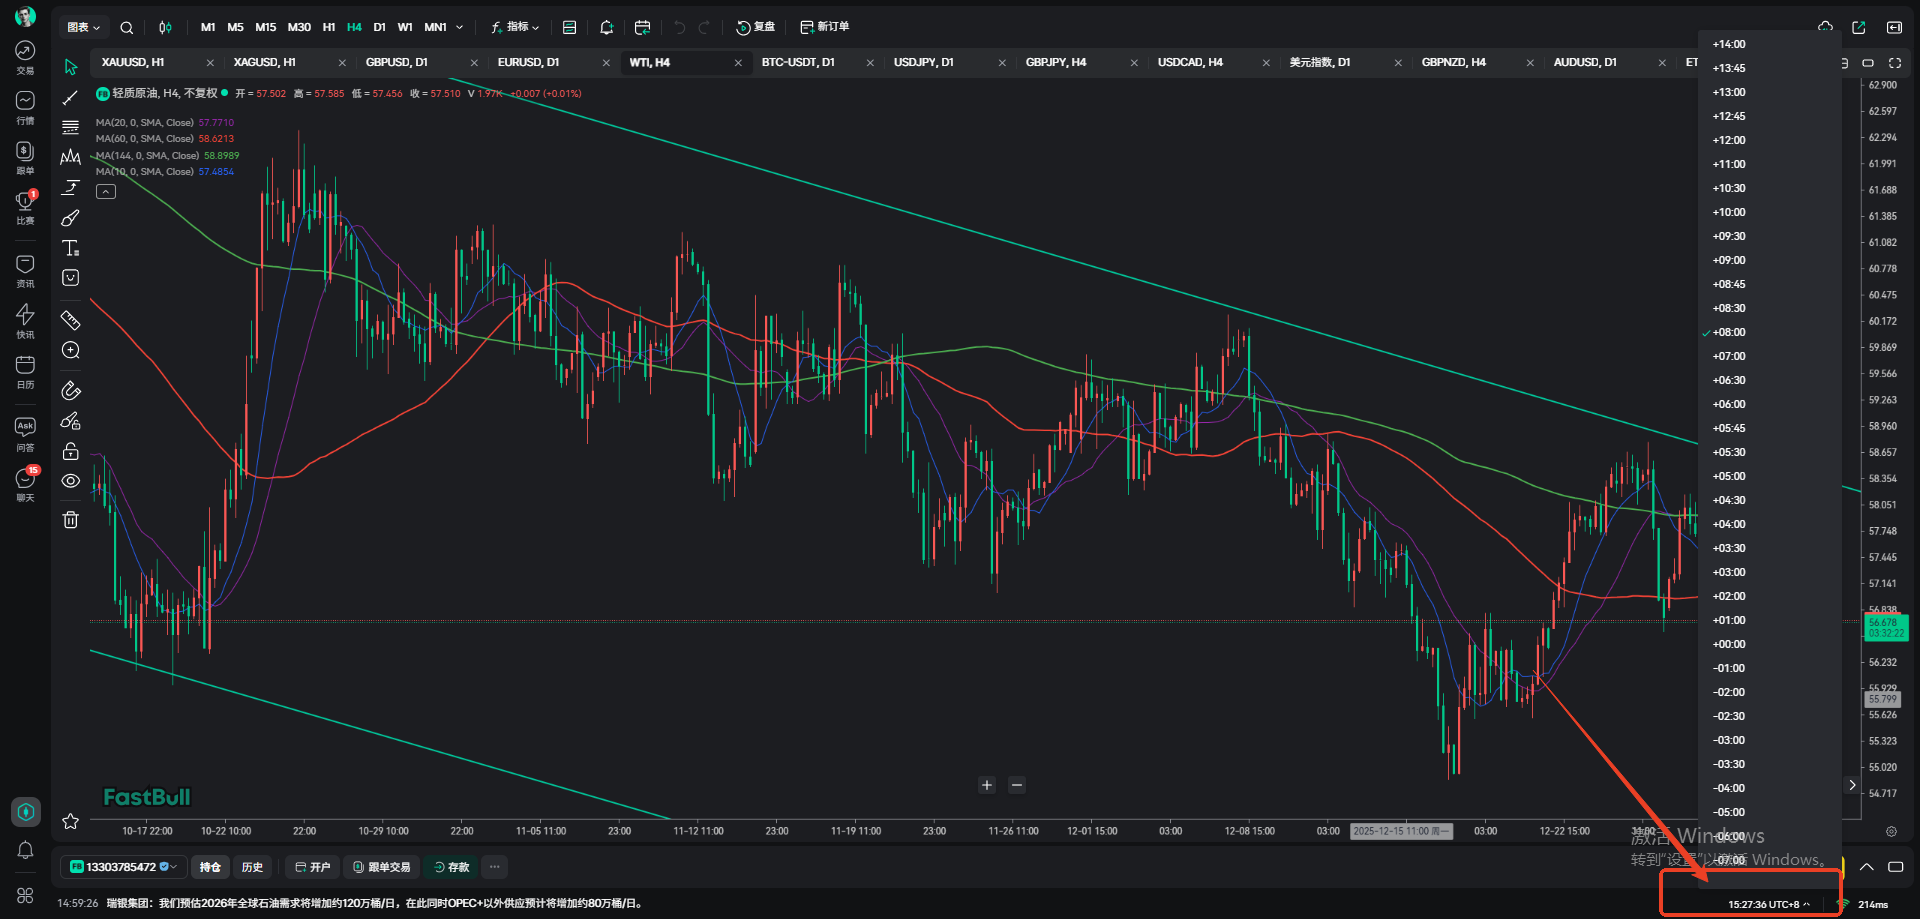Viewport: 1920px width, 919px height.
Task: Click the chart zoom-out minus button
Action: (1017, 785)
